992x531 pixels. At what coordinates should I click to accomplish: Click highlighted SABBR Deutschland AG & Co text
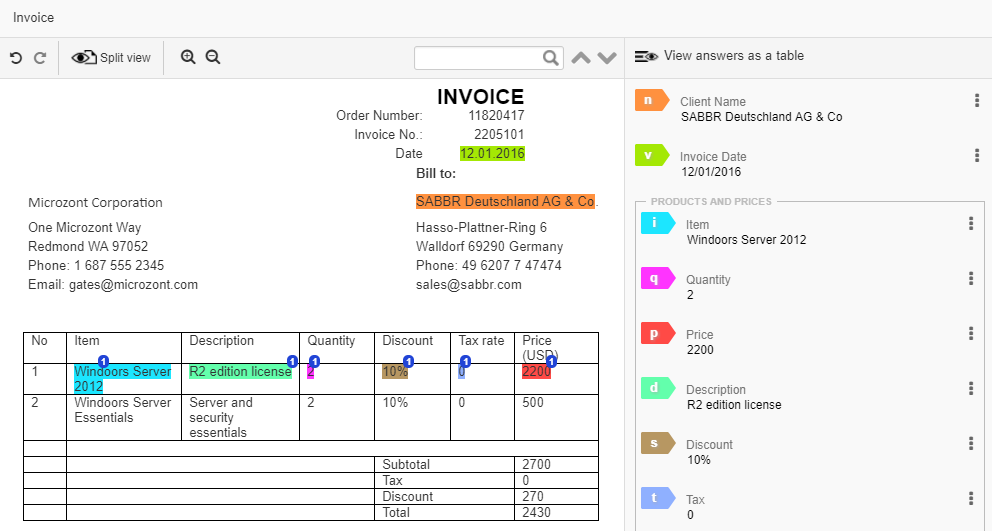[x=505, y=201]
